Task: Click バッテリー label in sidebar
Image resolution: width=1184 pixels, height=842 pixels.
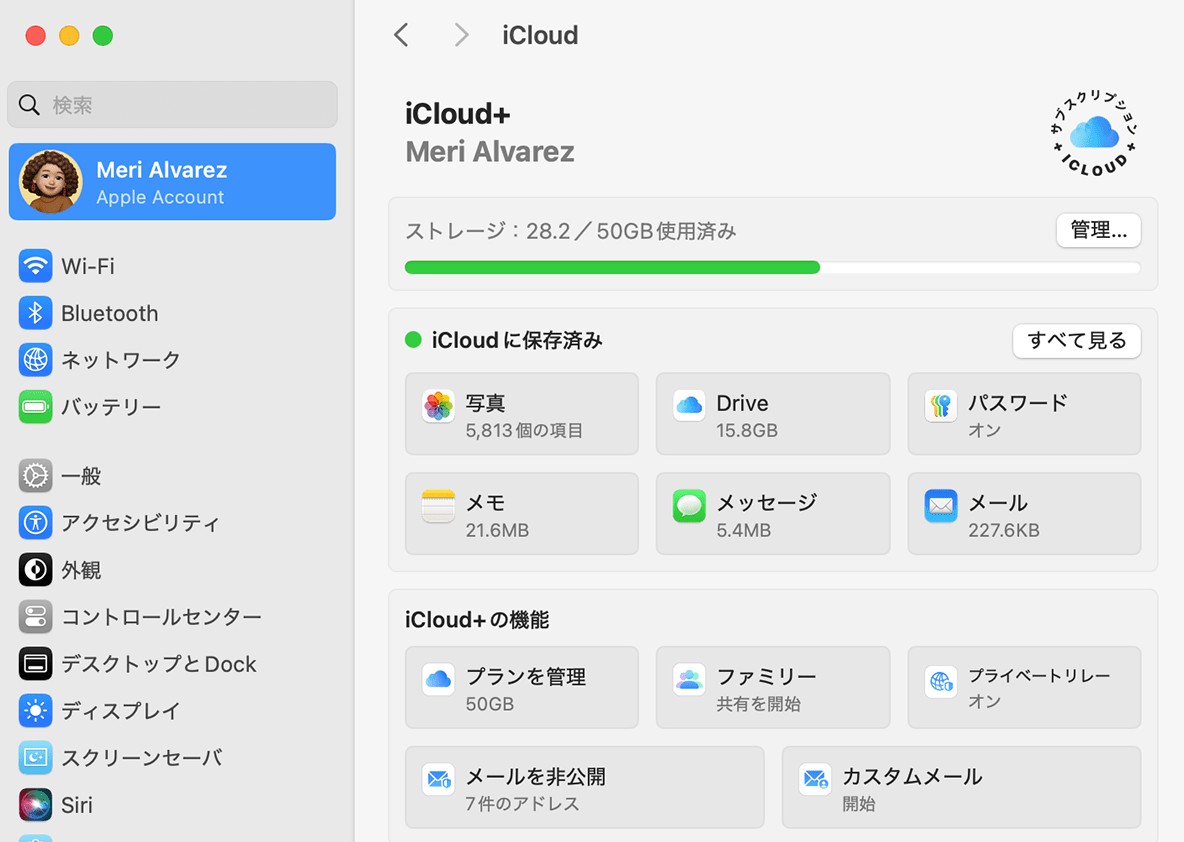Action: click(x=111, y=406)
